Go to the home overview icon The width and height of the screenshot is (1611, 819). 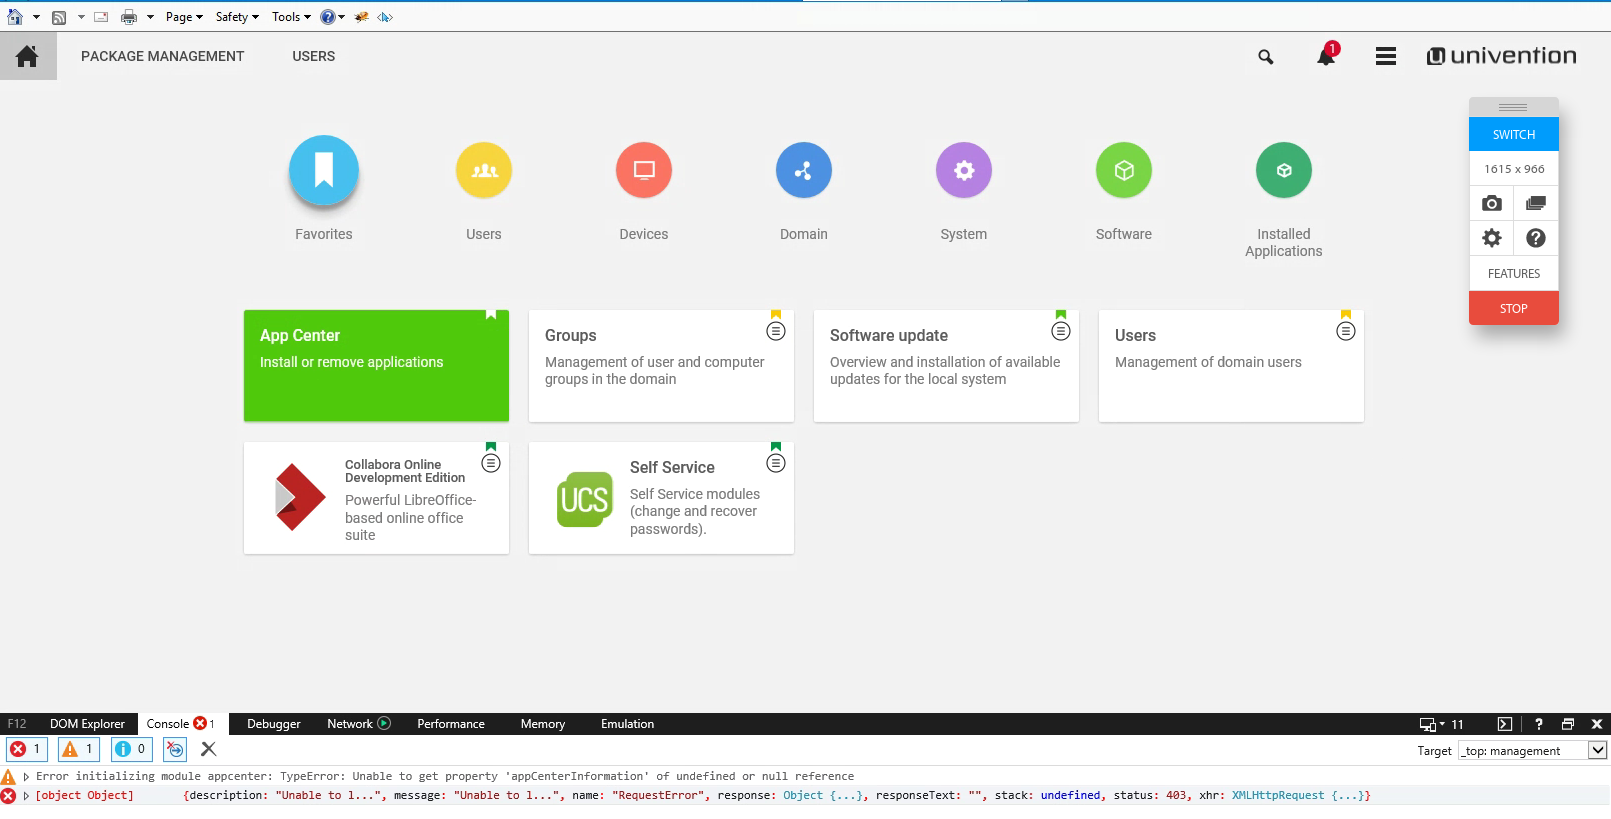pos(28,57)
